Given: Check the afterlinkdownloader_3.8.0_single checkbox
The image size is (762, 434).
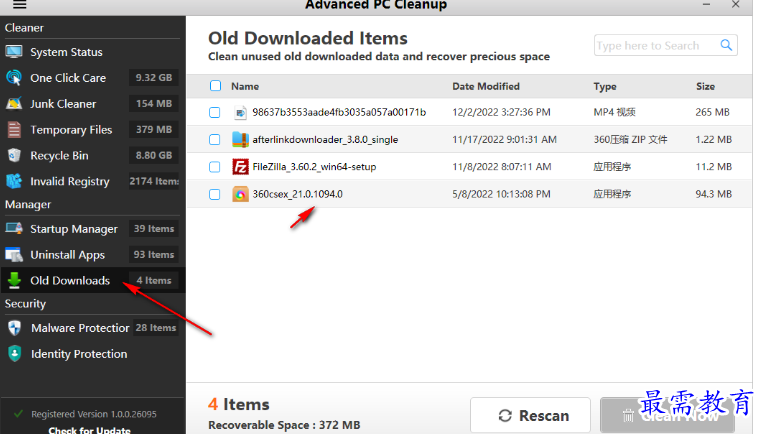Looking at the screenshot, I should click(214, 139).
